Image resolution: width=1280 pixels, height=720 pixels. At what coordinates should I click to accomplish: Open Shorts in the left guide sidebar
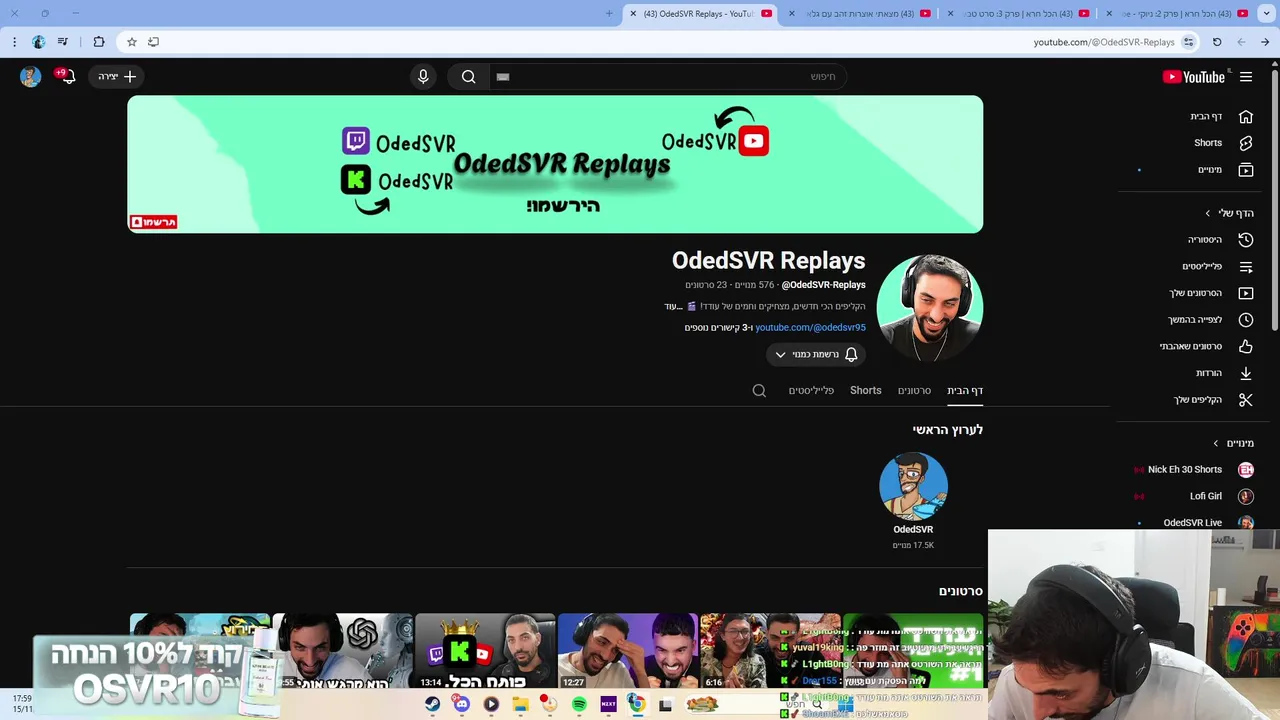point(1221,143)
